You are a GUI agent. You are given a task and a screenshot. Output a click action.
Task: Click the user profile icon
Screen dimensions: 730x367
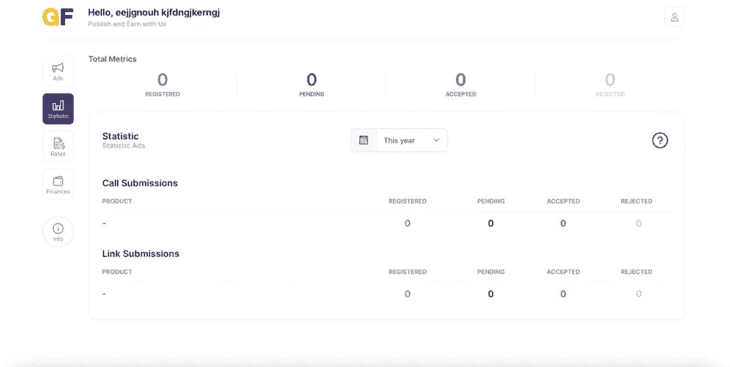pyautogui.click(x=674, y=17)
